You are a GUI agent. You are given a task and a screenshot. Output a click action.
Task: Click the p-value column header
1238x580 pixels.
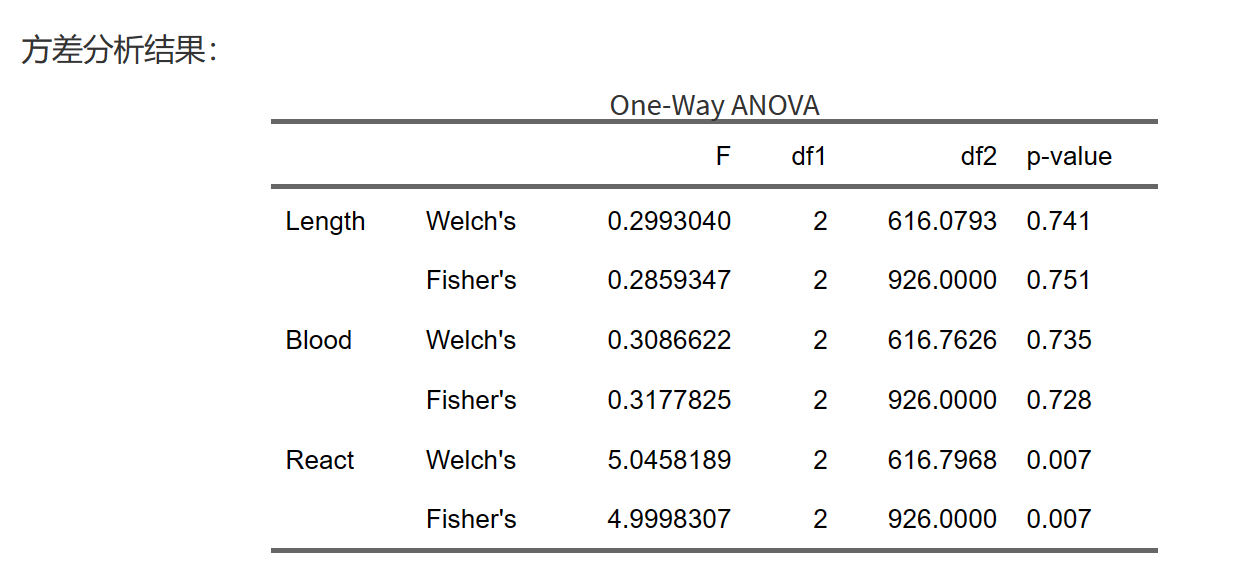click(1069, 157)
